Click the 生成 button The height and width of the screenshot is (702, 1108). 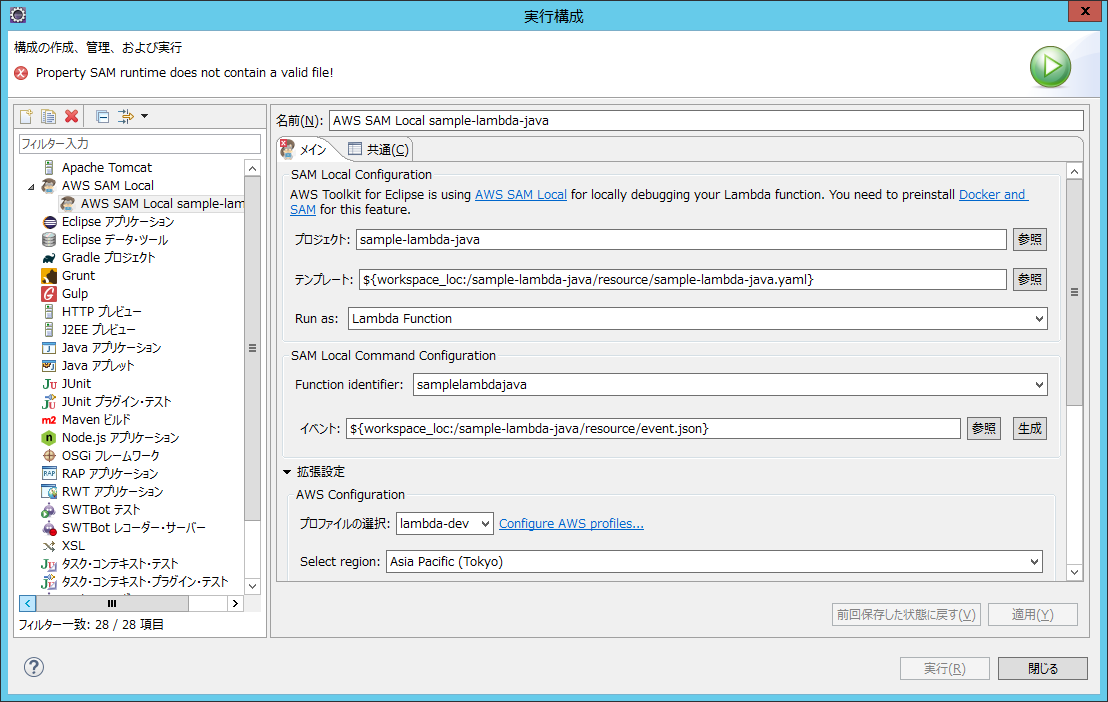1030,428
